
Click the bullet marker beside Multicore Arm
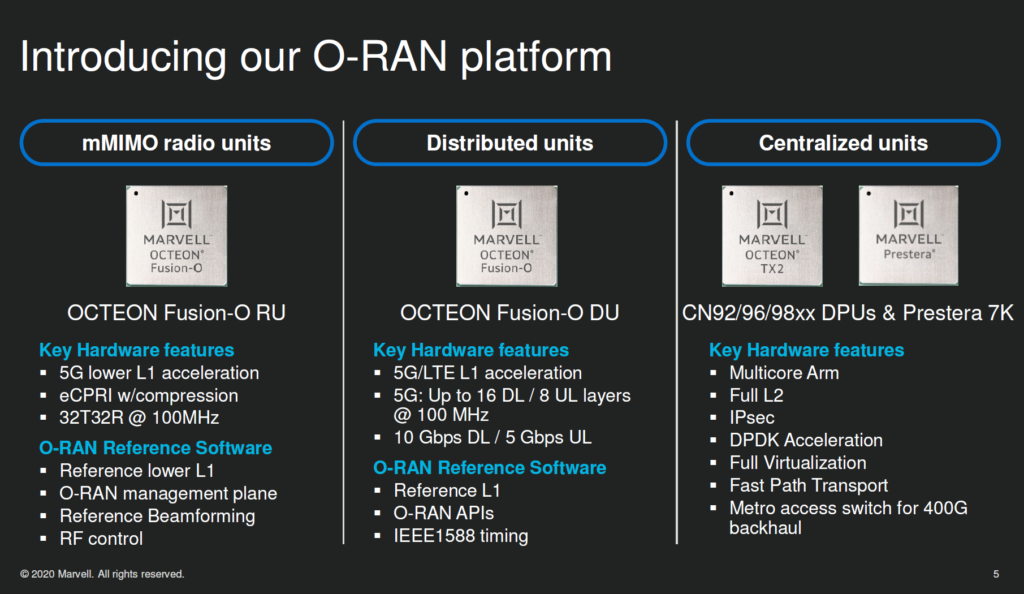[716, 373]
